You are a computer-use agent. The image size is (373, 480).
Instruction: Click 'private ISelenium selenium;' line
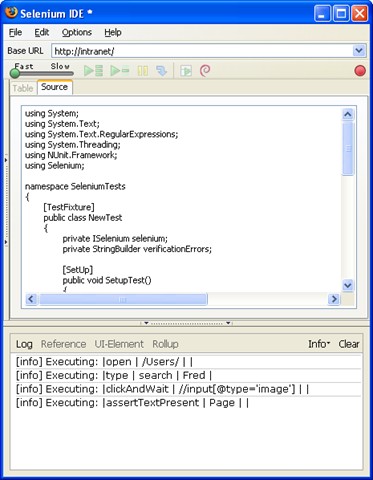[115, 239]
